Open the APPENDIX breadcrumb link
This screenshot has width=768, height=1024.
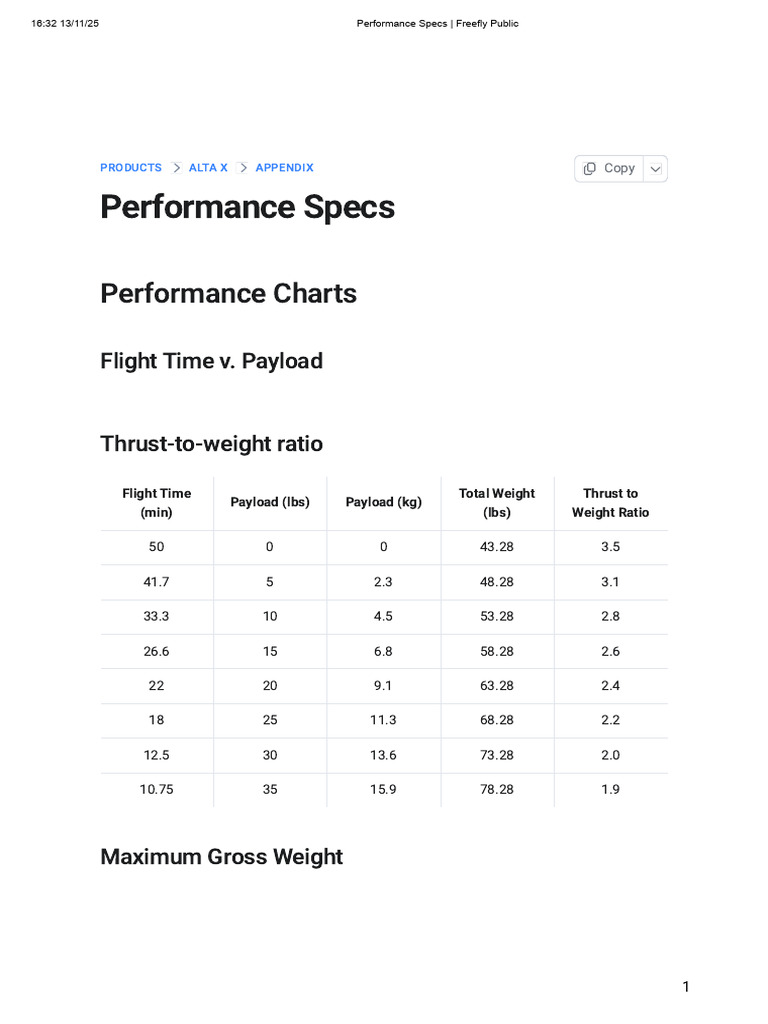[x=285, y=168]
